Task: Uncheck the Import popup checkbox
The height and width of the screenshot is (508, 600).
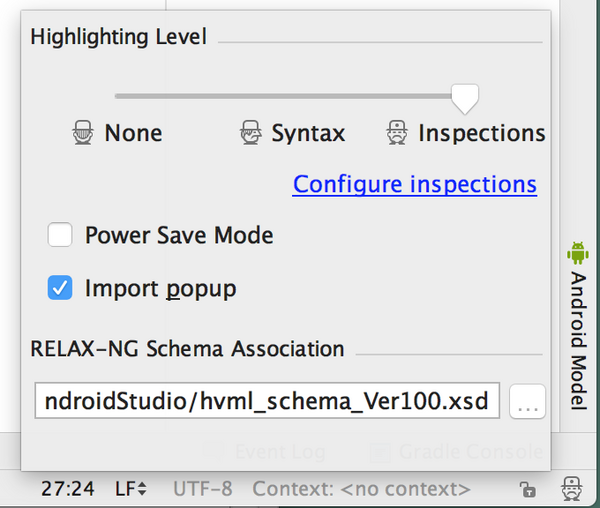Action: pos(61,289)
